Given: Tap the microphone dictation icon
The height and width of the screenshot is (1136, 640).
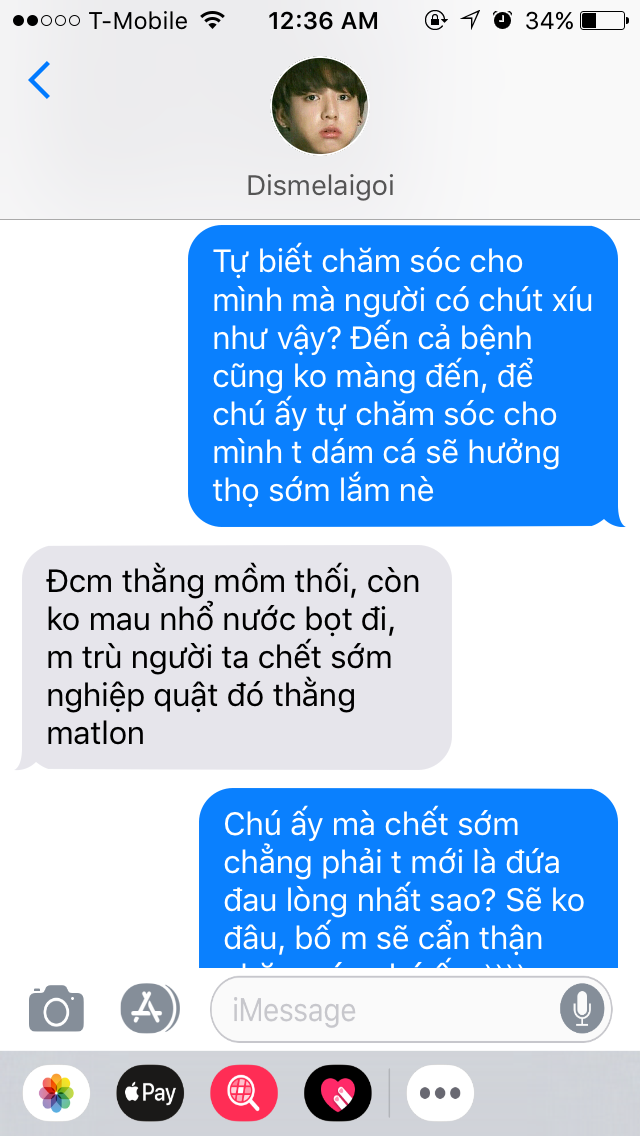Looking at the screenshot, I should (581, 1009).
